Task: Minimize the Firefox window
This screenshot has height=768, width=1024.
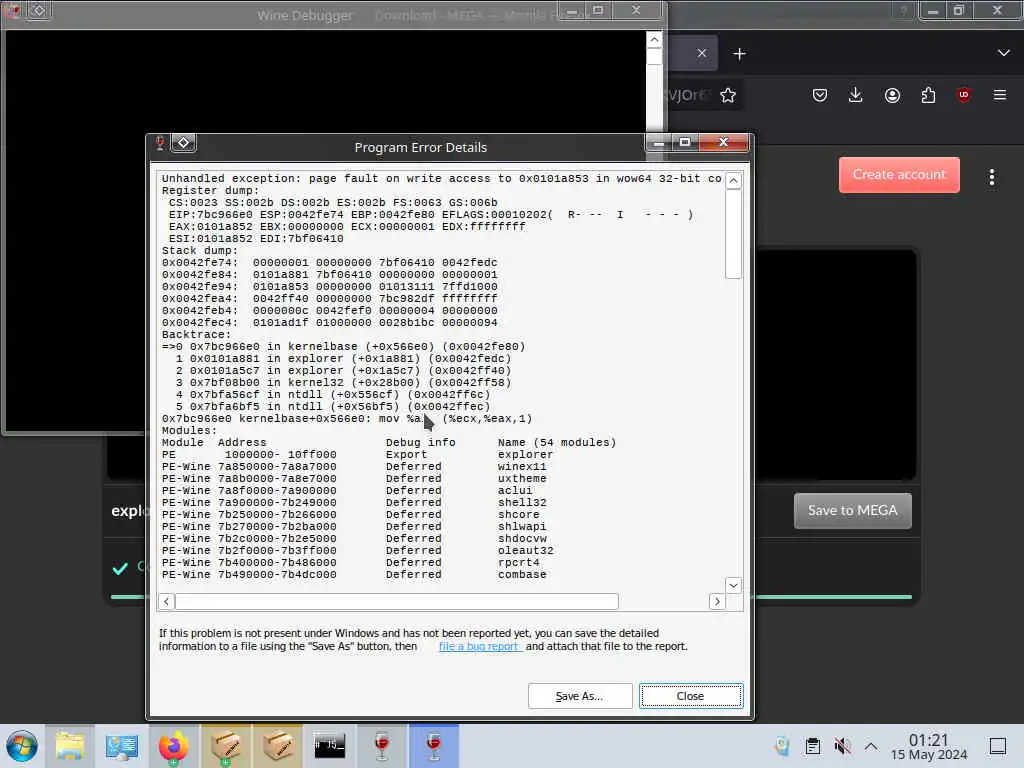Action: (x=933, y=10)
